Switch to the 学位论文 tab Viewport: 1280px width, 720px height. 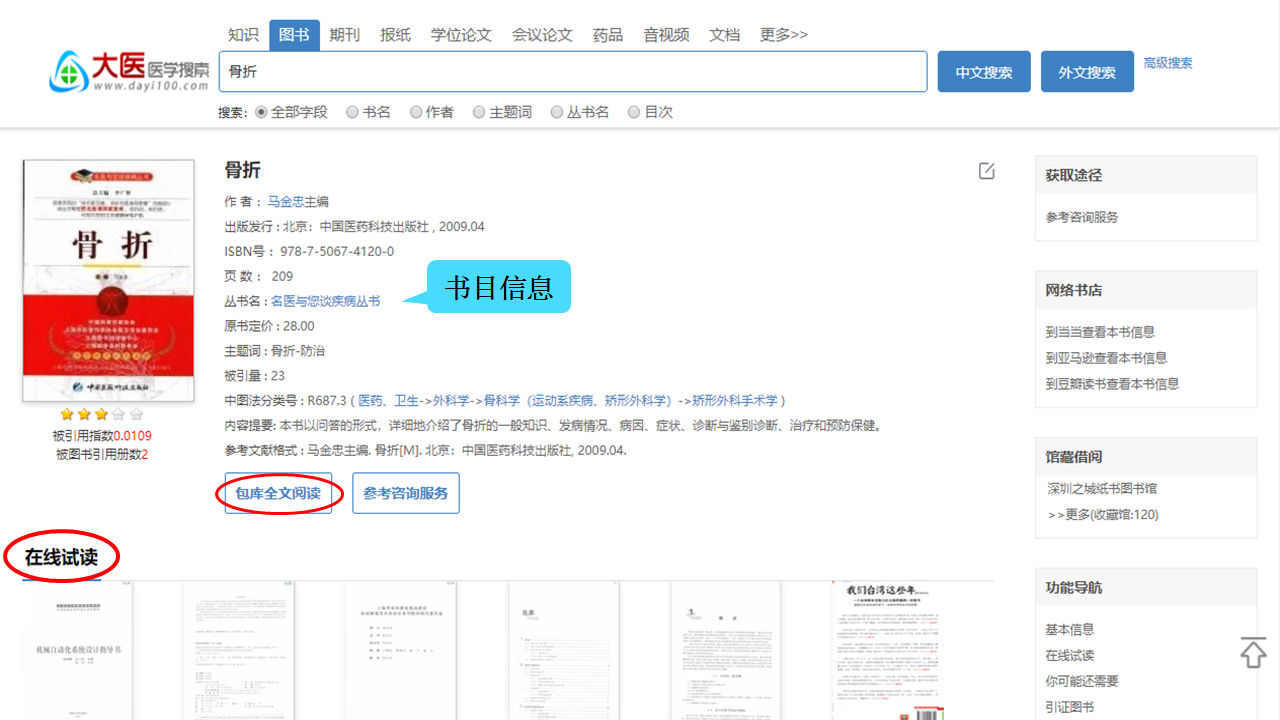[461, 35]
